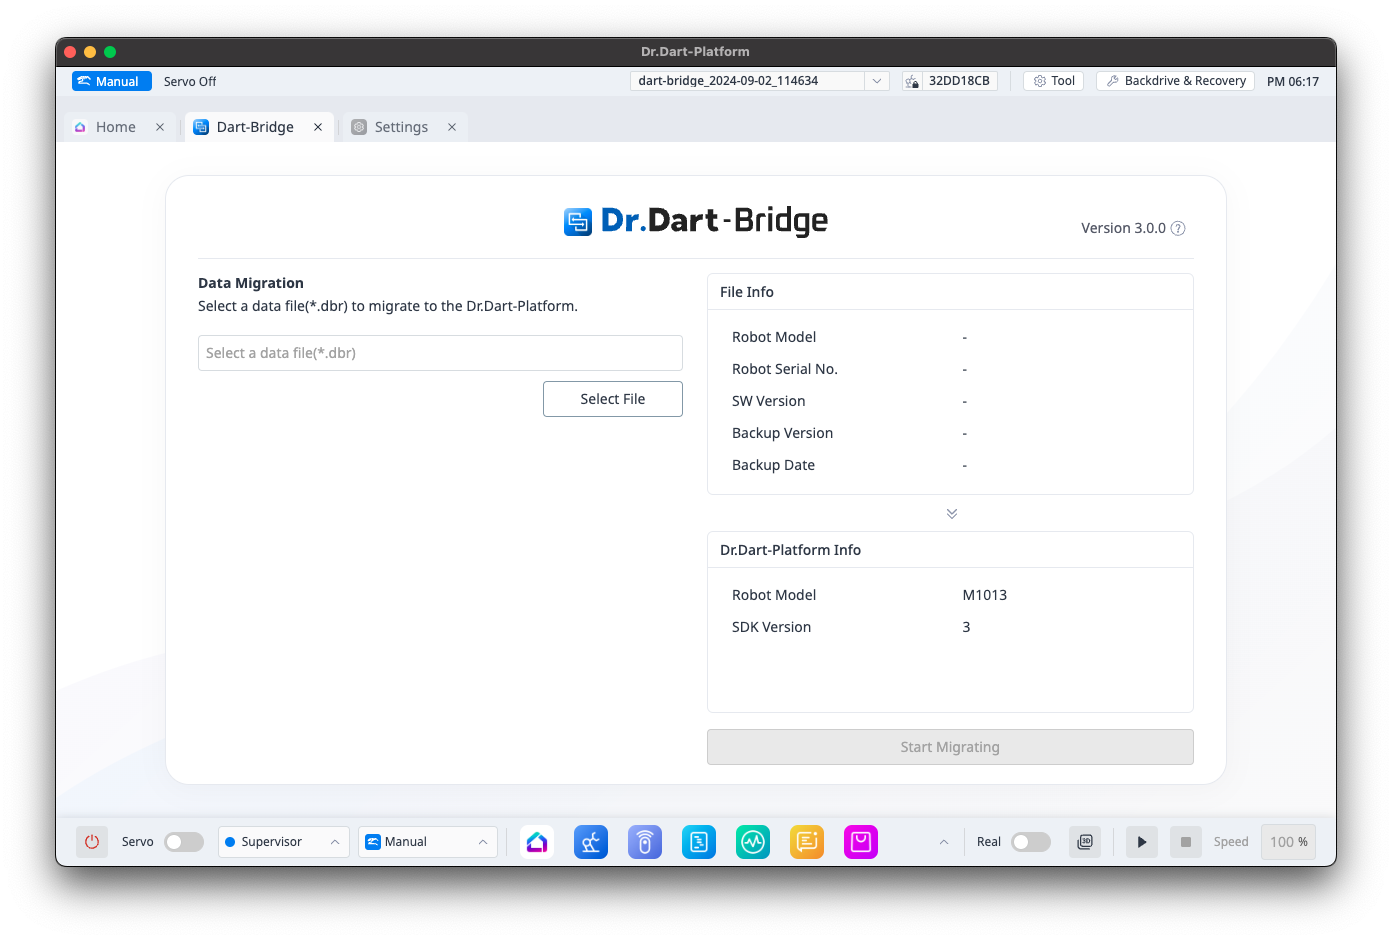Expand the Manual mode dropdown in bottom bar
Viewport: 1392px width, 940px height.
[x=427, y=842]
